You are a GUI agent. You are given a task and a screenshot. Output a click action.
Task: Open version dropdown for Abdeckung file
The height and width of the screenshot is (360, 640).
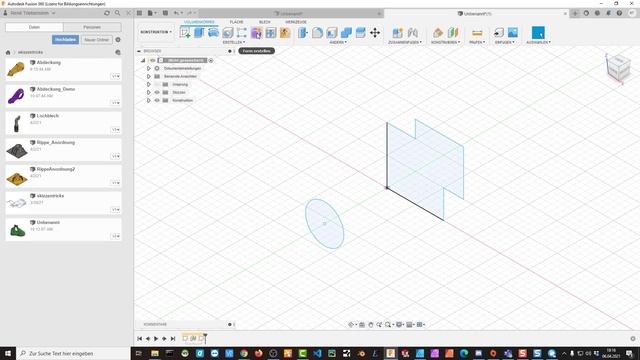[116, 76]
